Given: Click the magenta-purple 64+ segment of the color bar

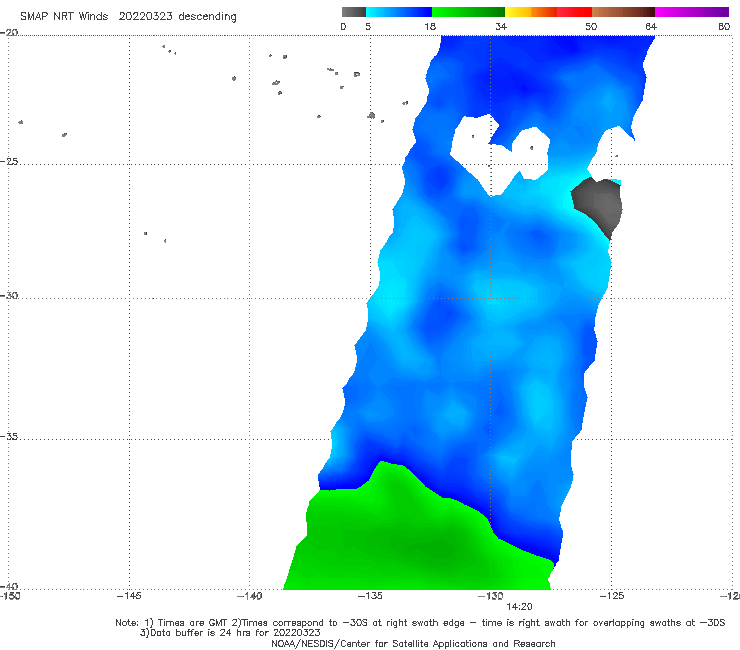Looking at the screenshot, I should [692, 12].
